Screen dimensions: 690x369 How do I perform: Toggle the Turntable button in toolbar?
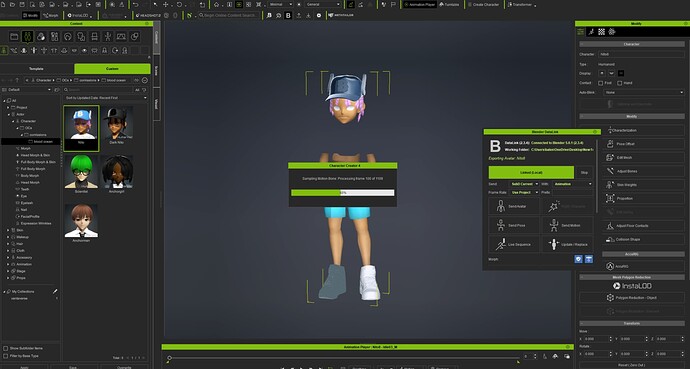coord(449,4)
